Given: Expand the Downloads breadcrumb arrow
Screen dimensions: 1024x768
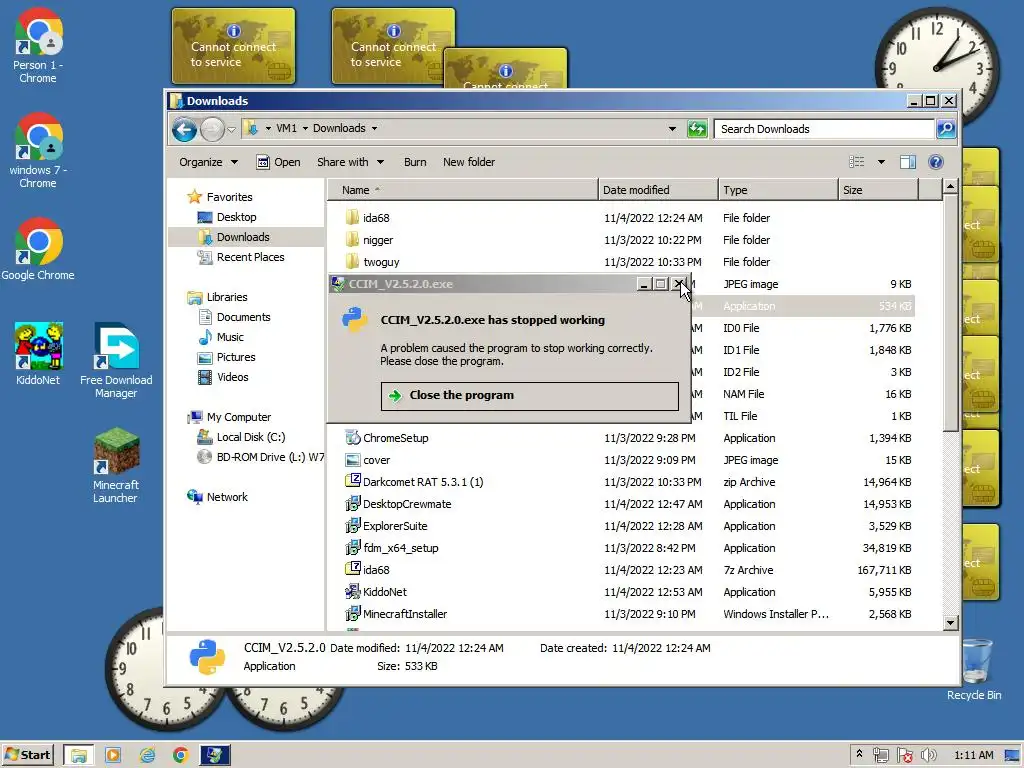Looking at the screenshot, I should [x=374, y=129].
